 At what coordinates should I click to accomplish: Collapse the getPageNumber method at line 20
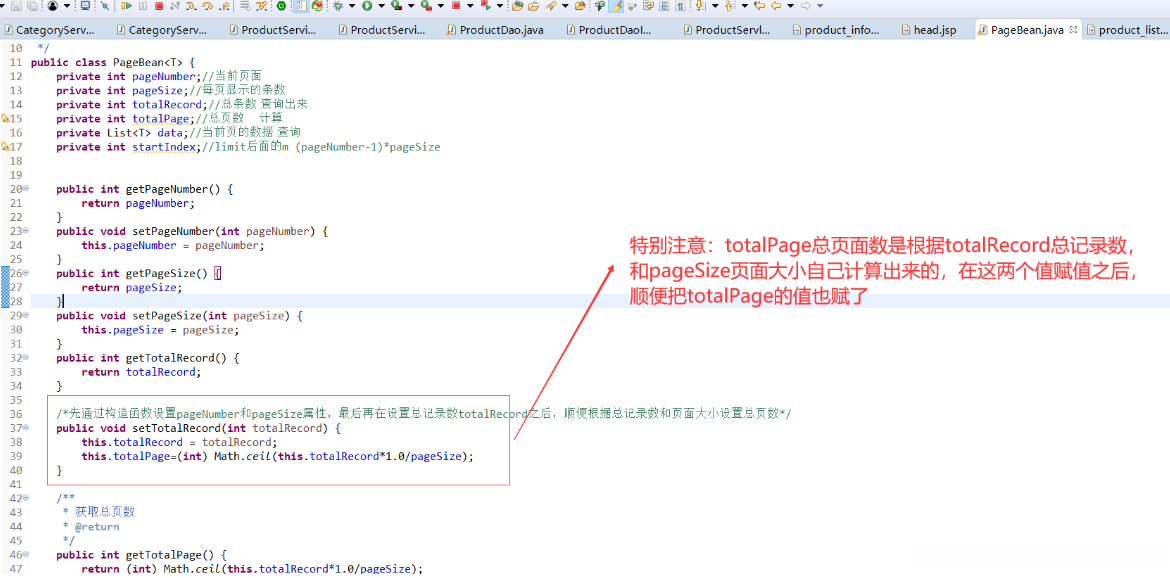click(25, 189)
